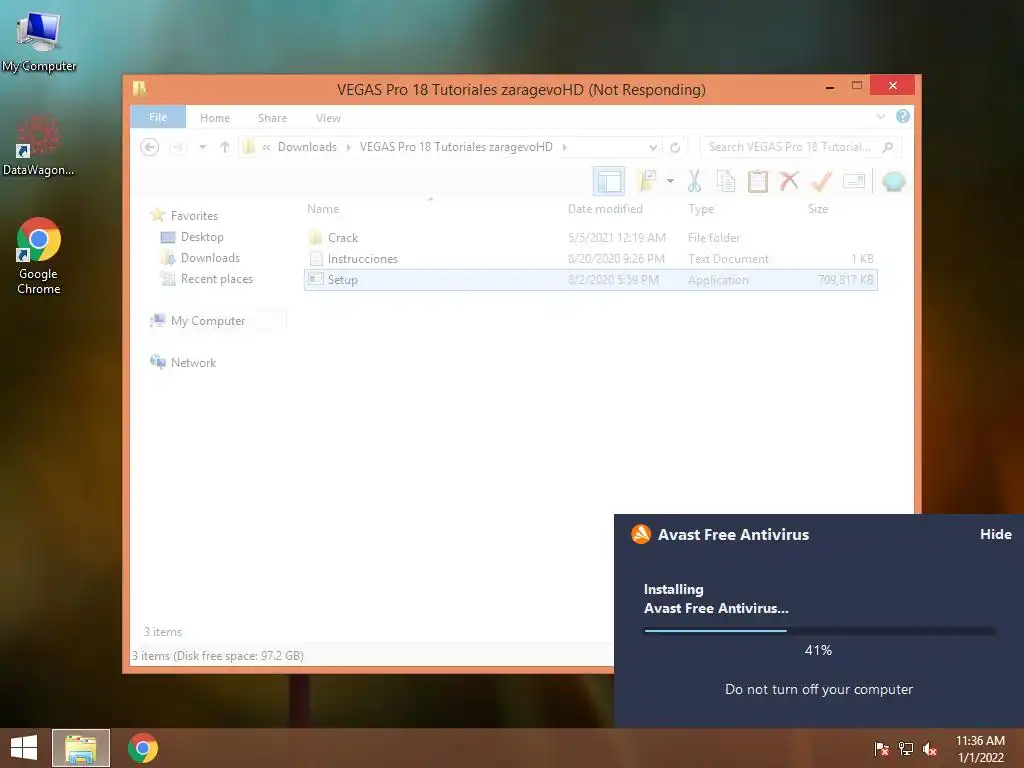Expand the address bar history dropdown
This screenshot has height=768, width=1024.
tap(652, 148)
